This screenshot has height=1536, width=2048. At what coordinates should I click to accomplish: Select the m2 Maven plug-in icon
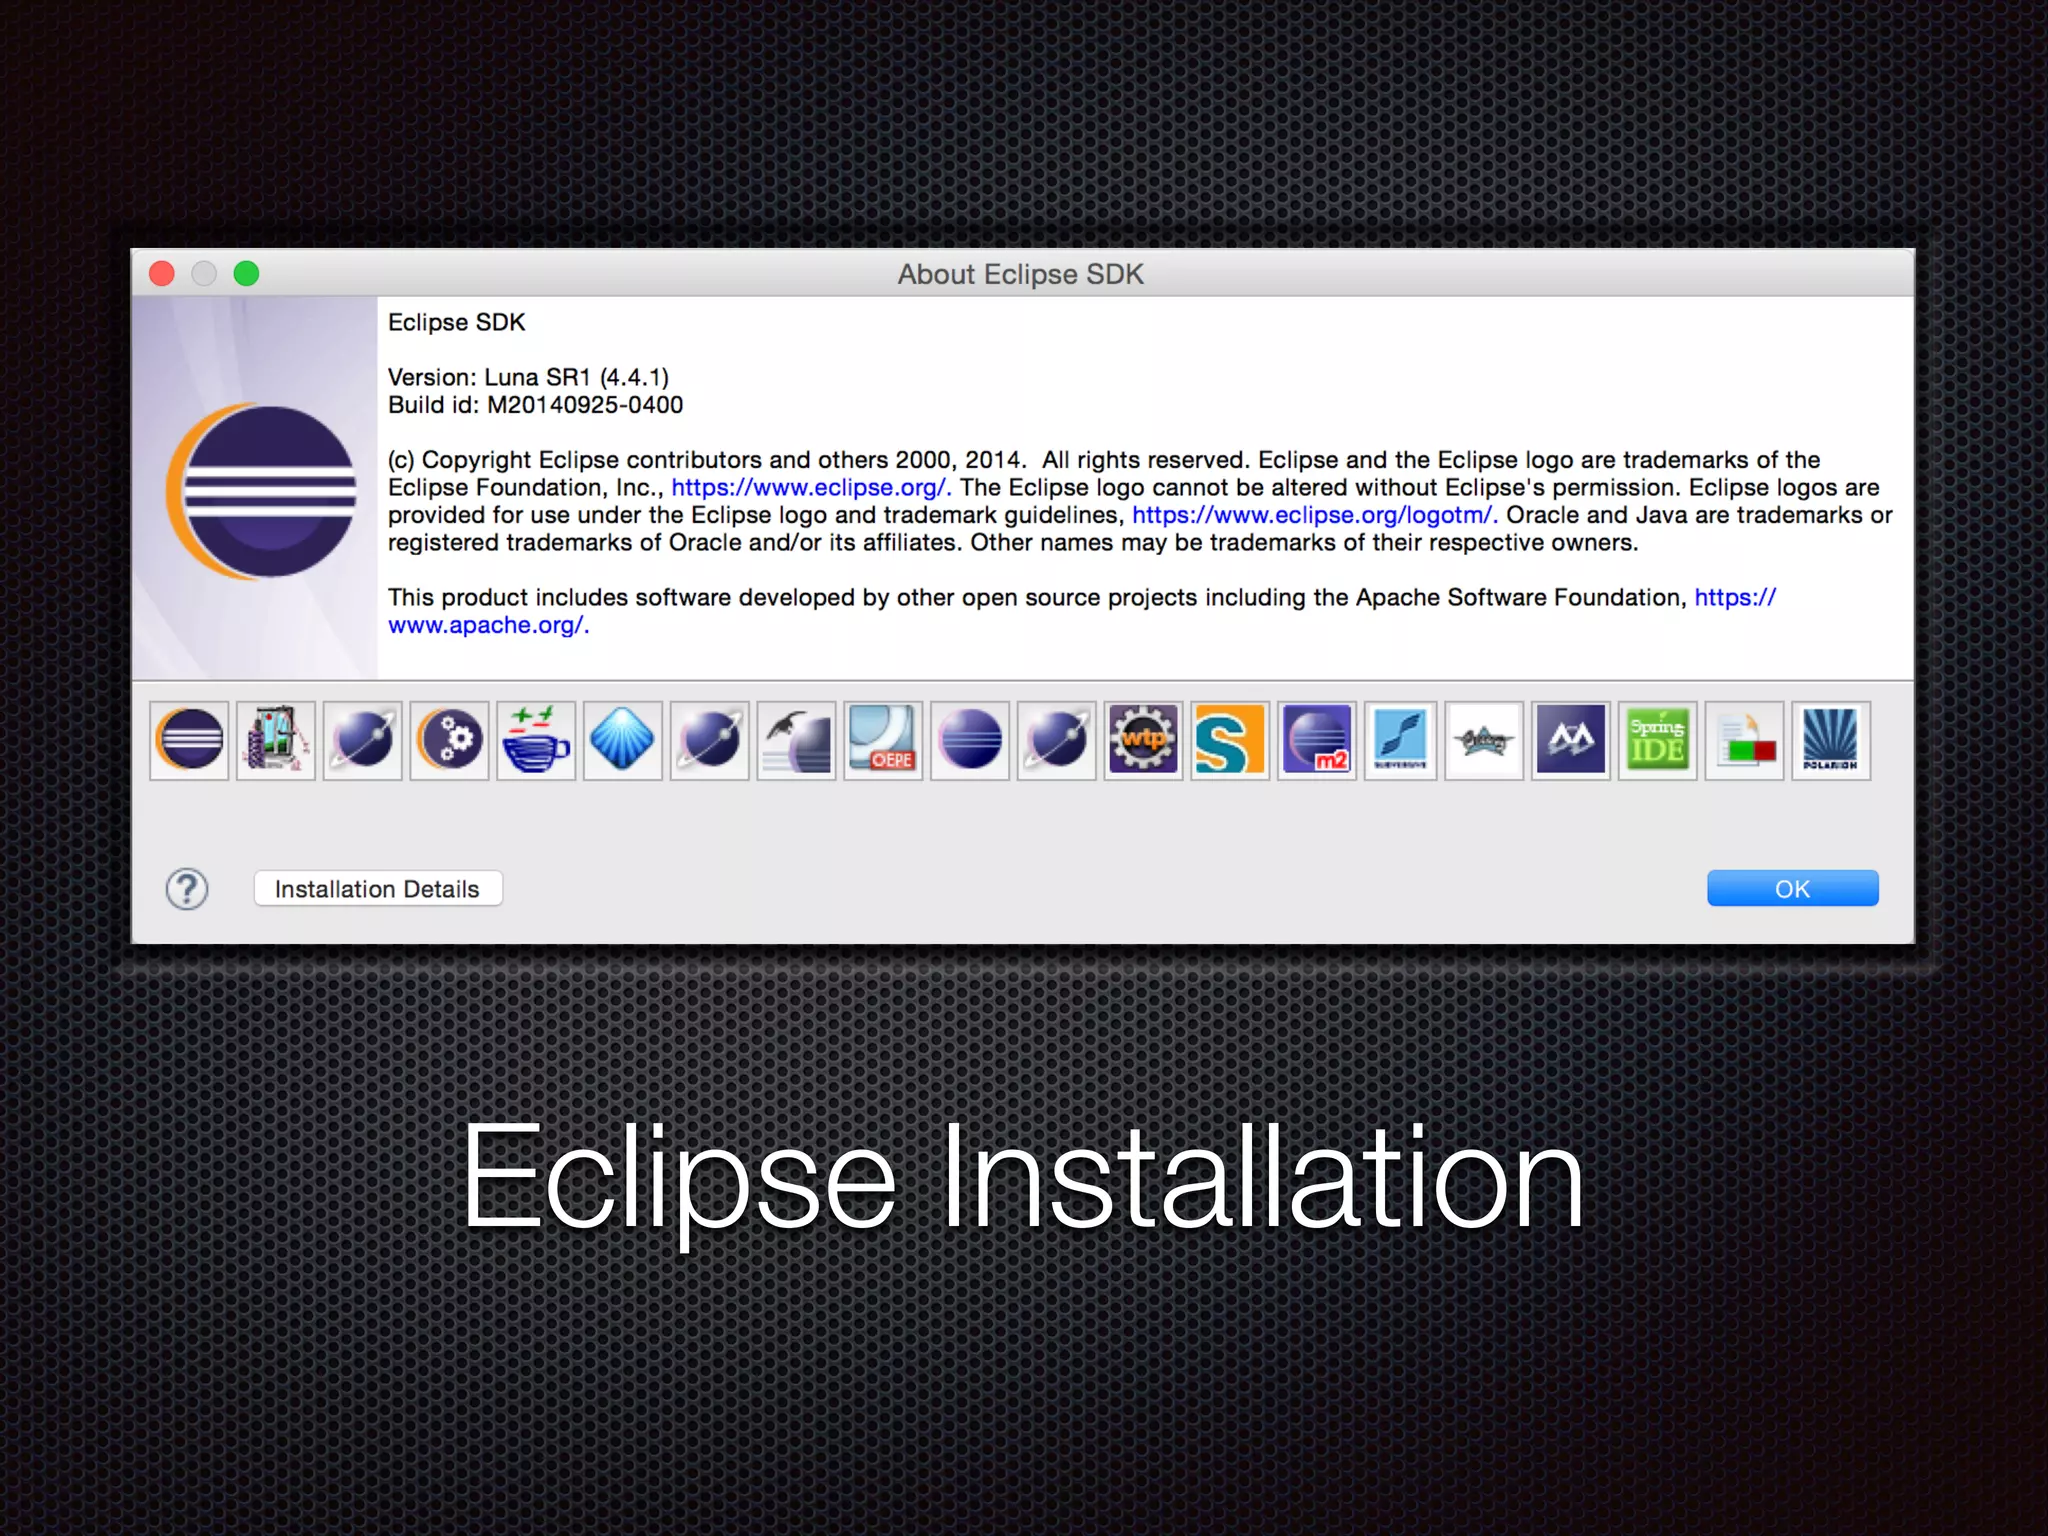pos(1317,741)
